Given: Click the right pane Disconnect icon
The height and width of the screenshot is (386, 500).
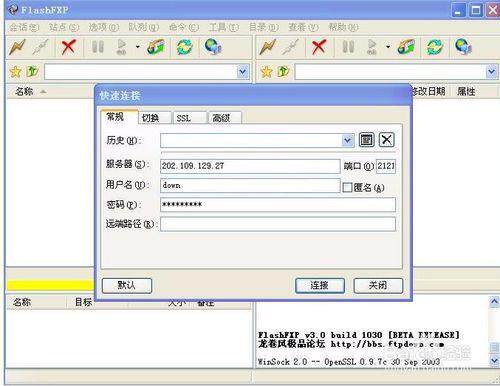Looking at the screenshot, I should coord(290,47).
